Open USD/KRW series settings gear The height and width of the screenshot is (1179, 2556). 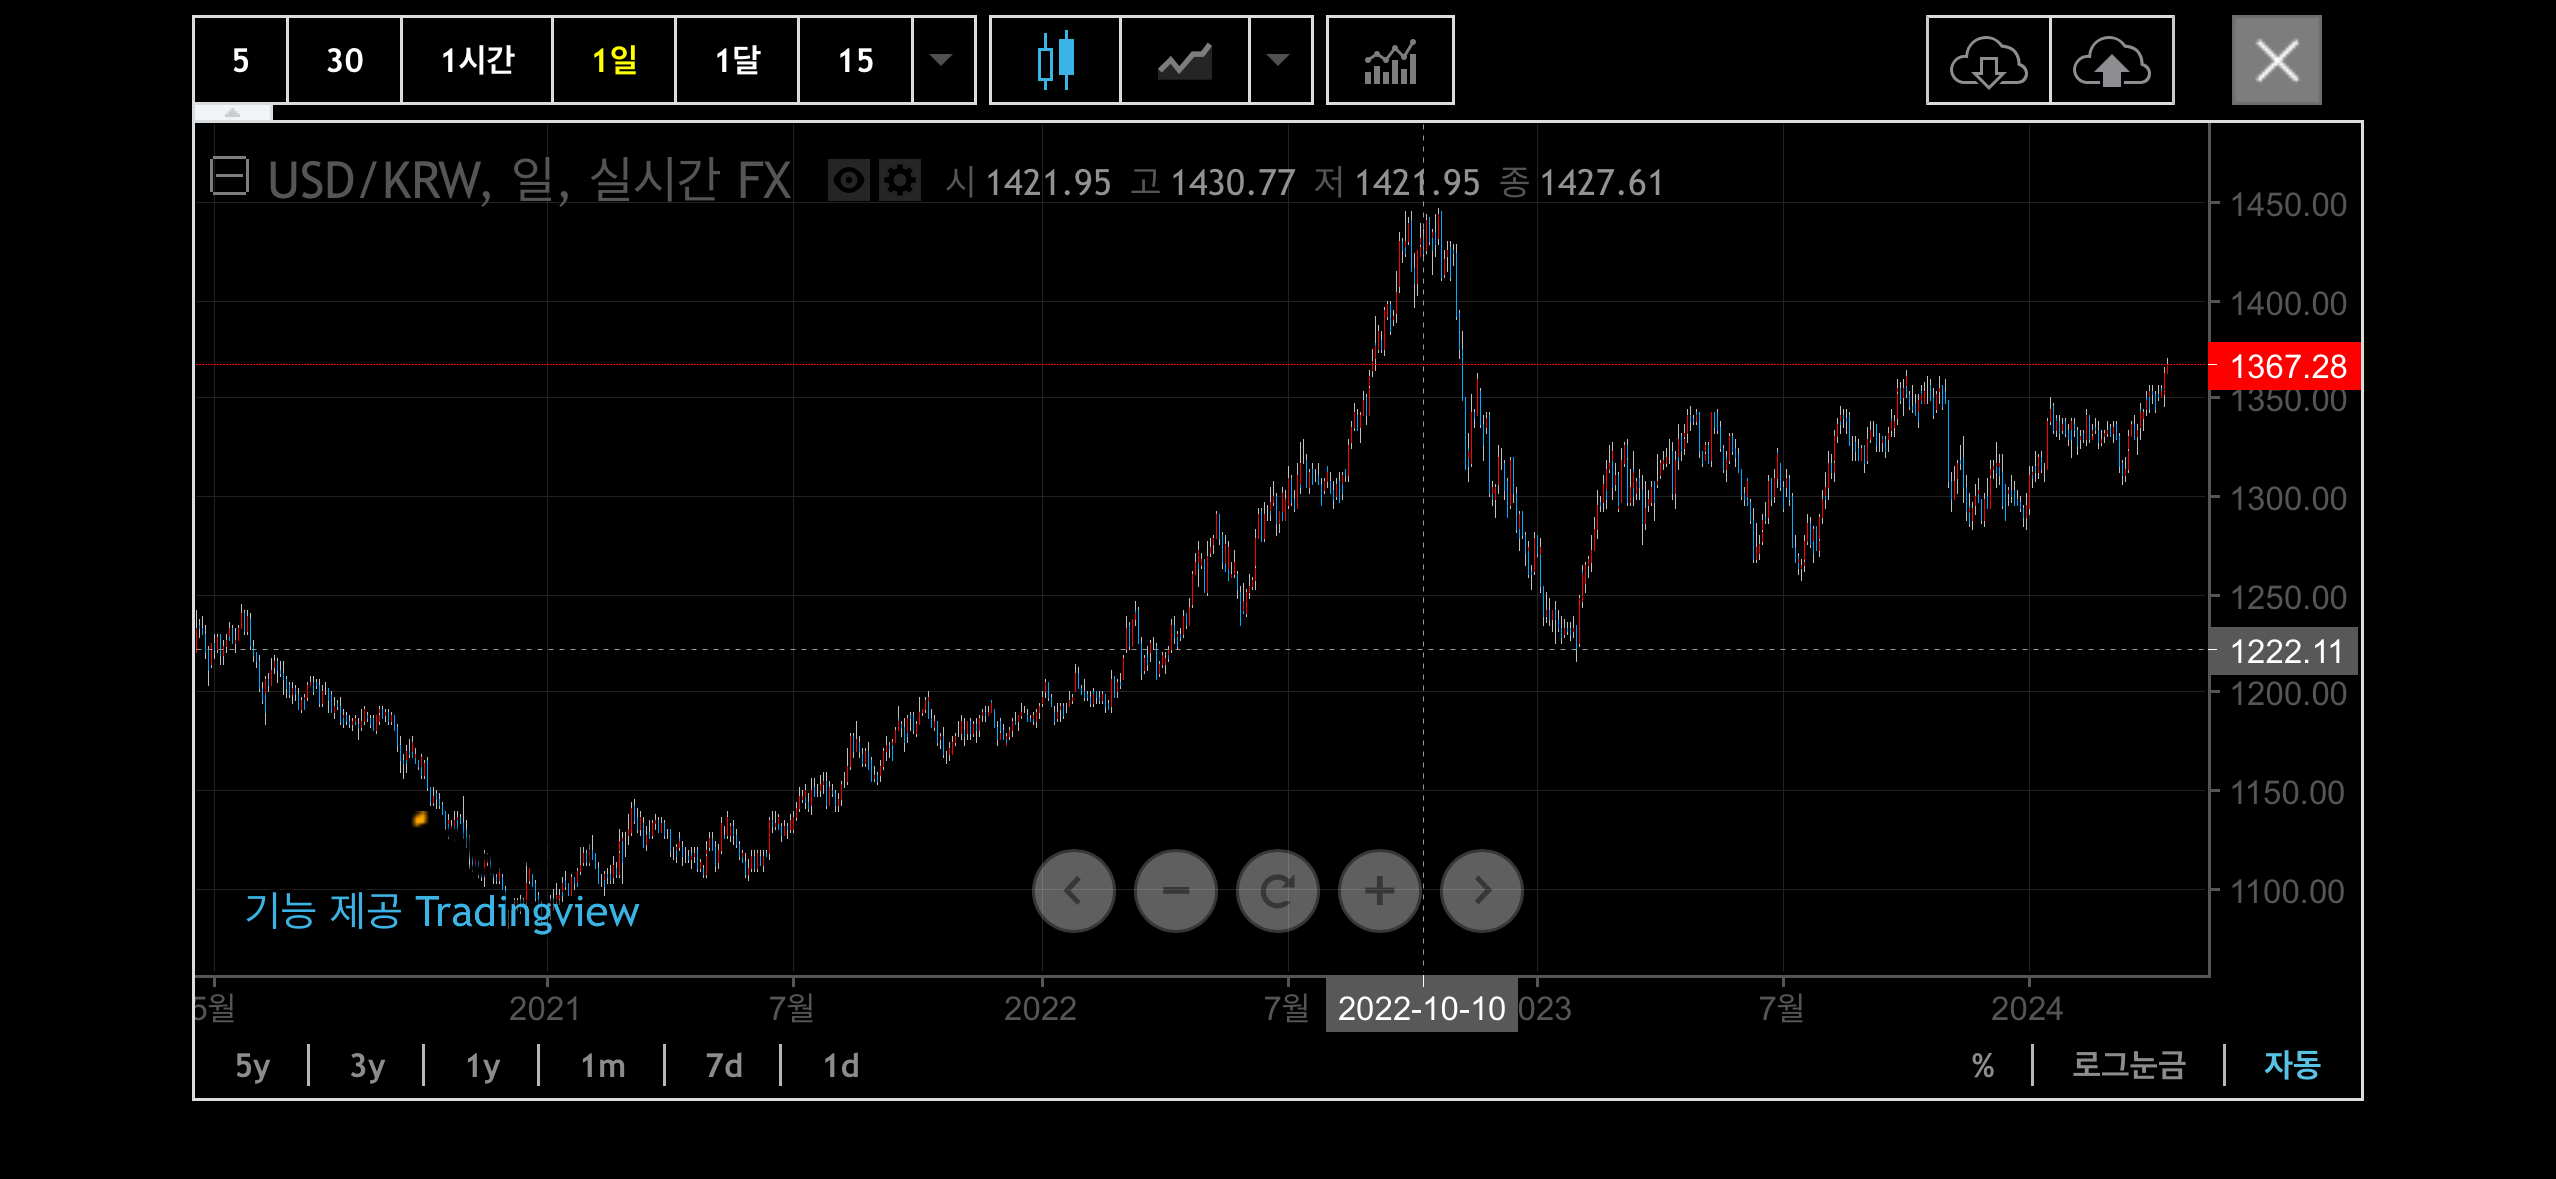(x=900, y=181)
